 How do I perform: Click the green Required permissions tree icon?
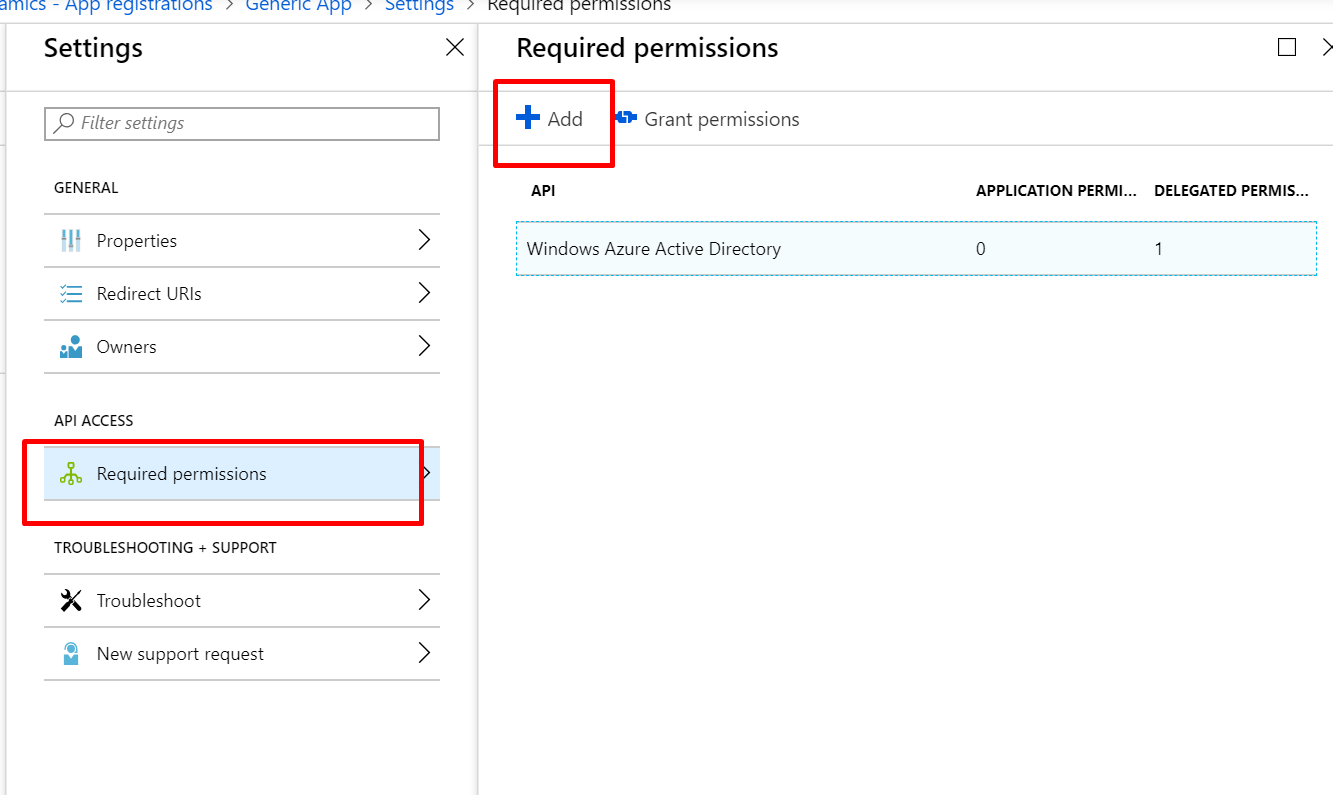click(x=71, y=474)
